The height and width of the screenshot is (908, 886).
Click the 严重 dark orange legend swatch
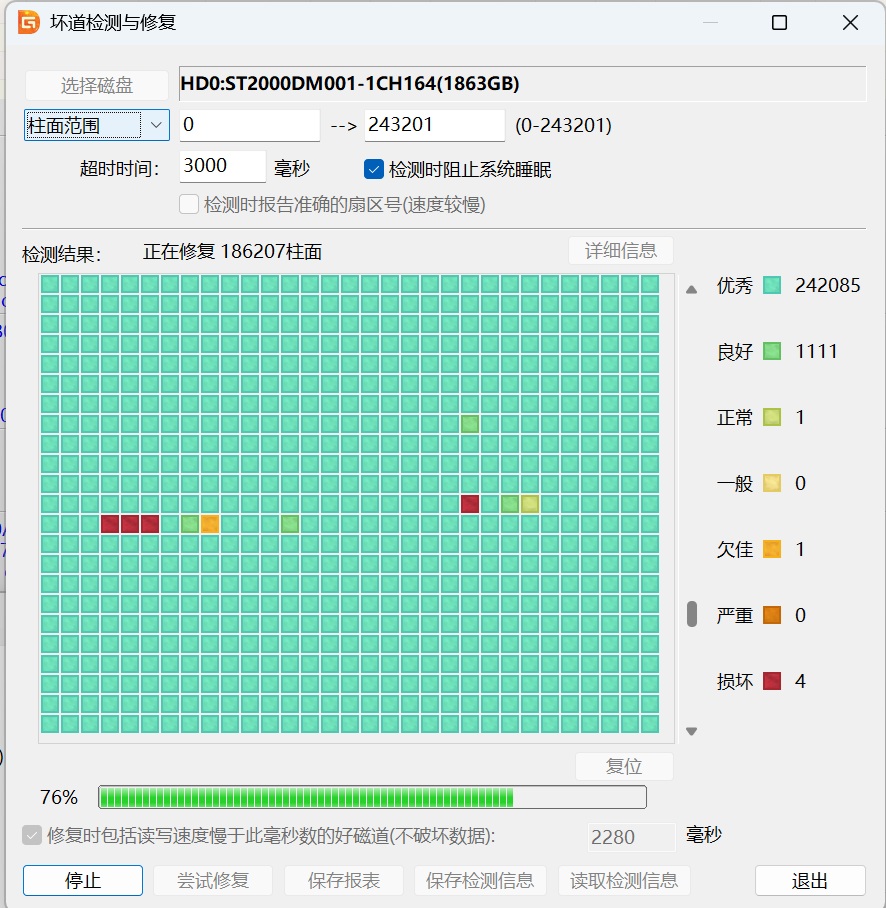[772, 615]
